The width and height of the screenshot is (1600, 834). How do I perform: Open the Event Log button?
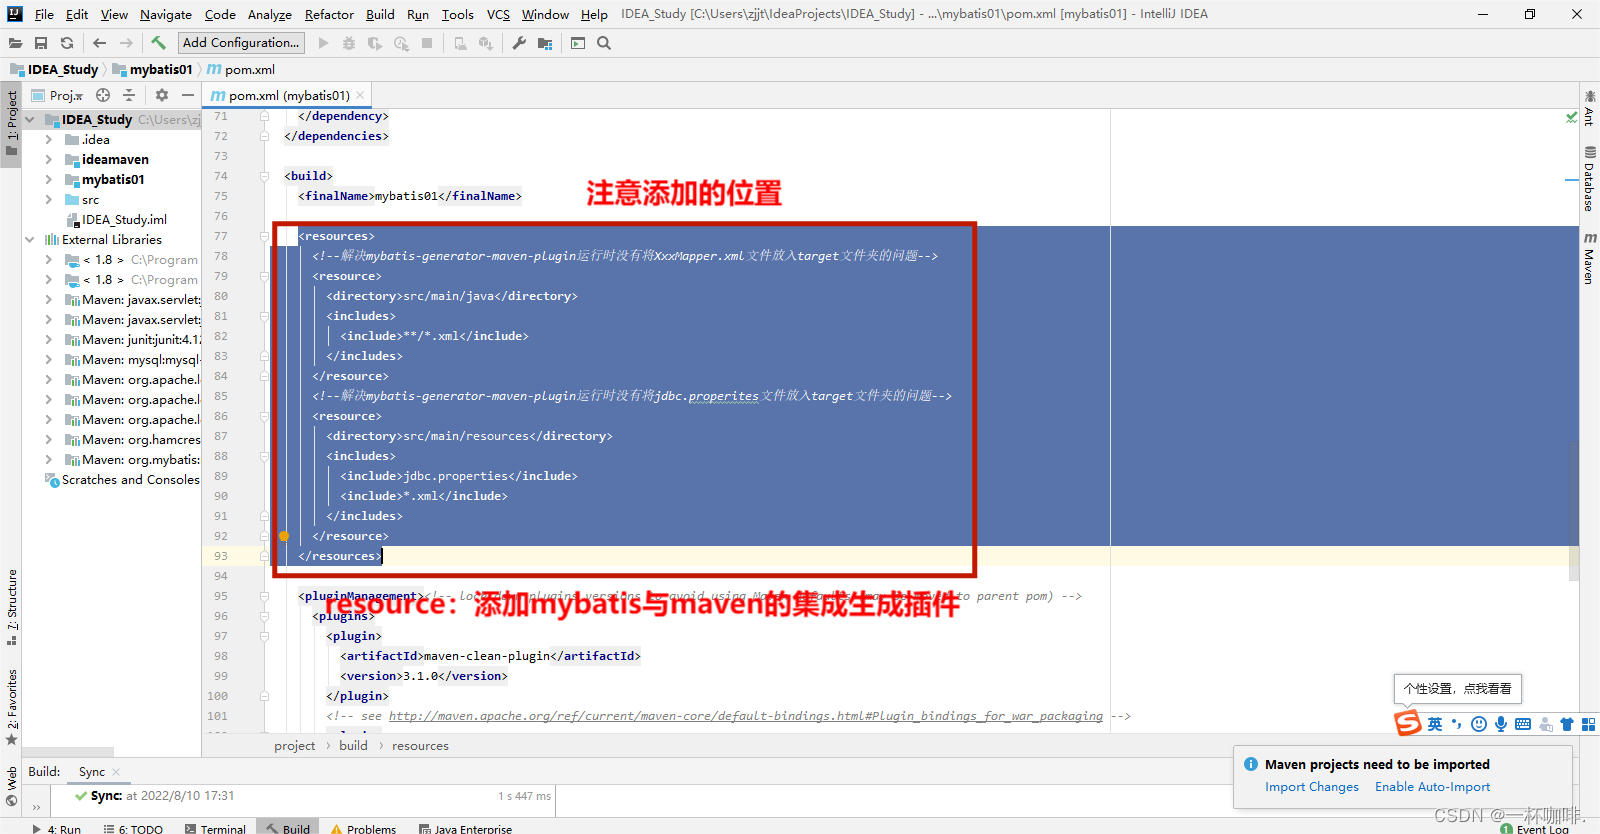1535,828
